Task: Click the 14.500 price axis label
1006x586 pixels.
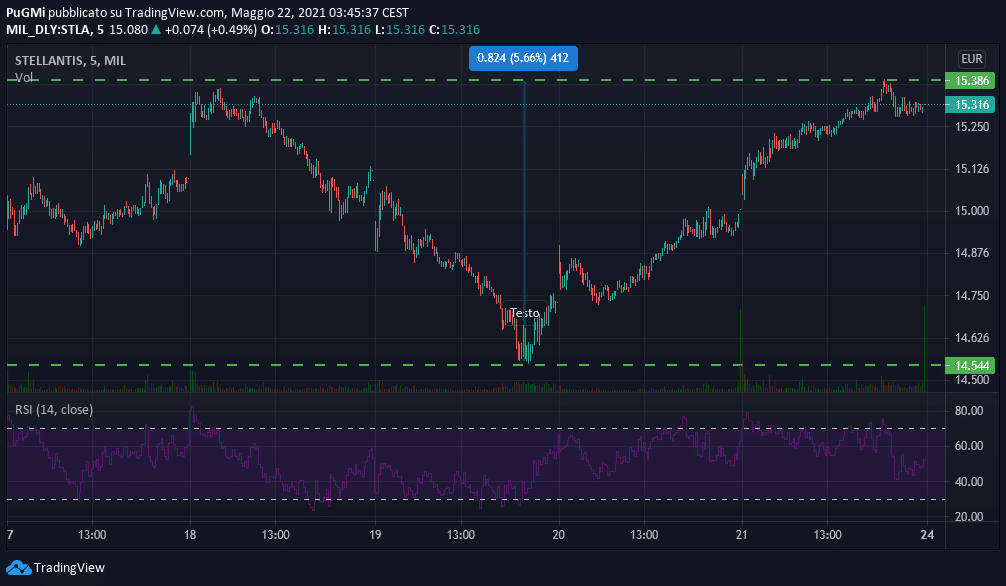Action: click(x=972, y=379)
